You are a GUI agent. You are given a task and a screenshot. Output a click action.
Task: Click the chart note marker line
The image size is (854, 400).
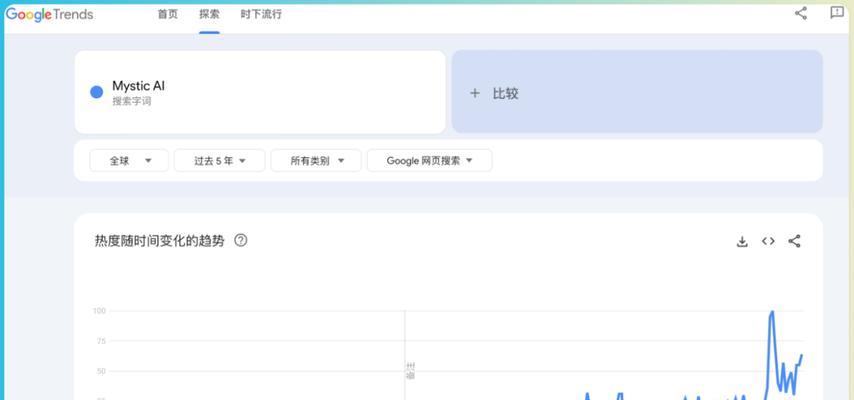pos(405,354)
